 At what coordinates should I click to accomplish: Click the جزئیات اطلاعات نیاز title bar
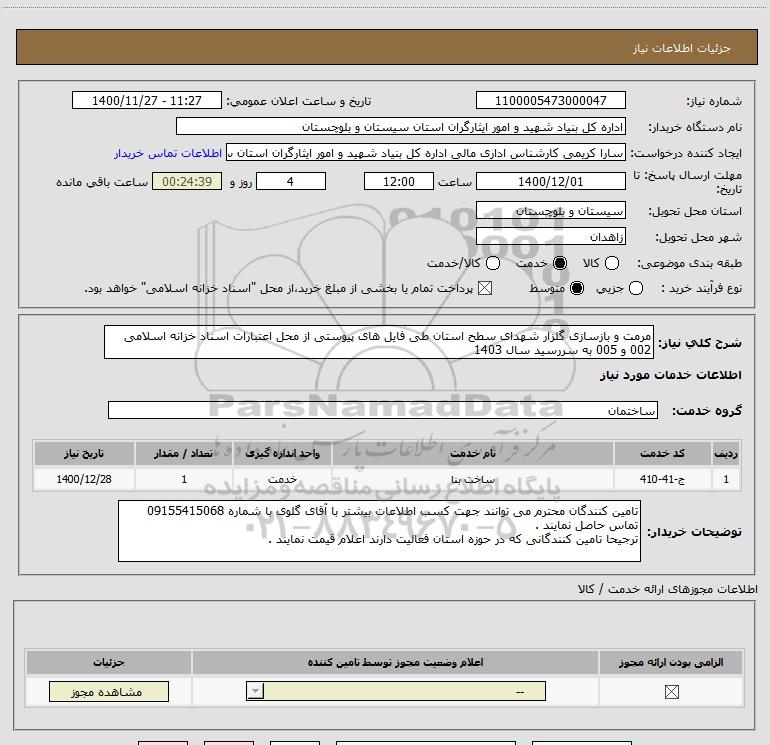tap(387, 47)
